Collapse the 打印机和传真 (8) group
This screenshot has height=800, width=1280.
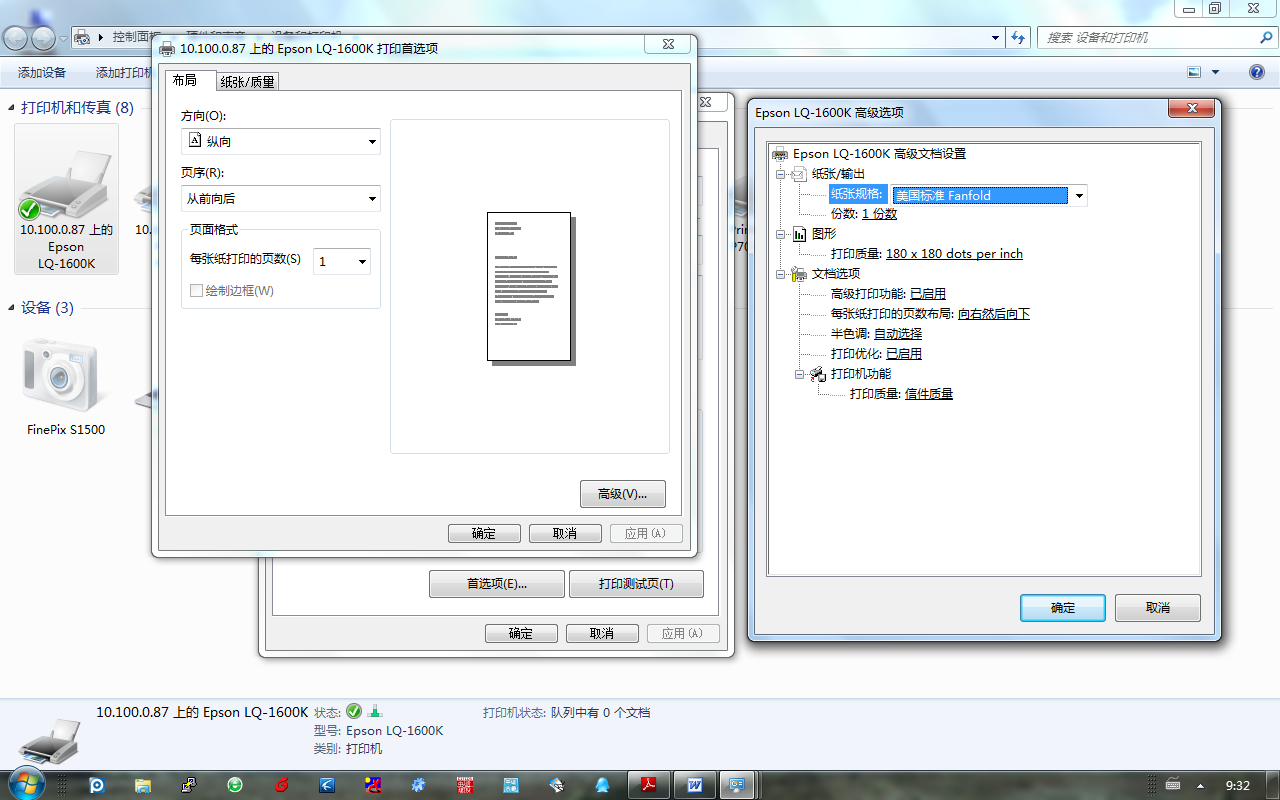click(x=12, y=108)
